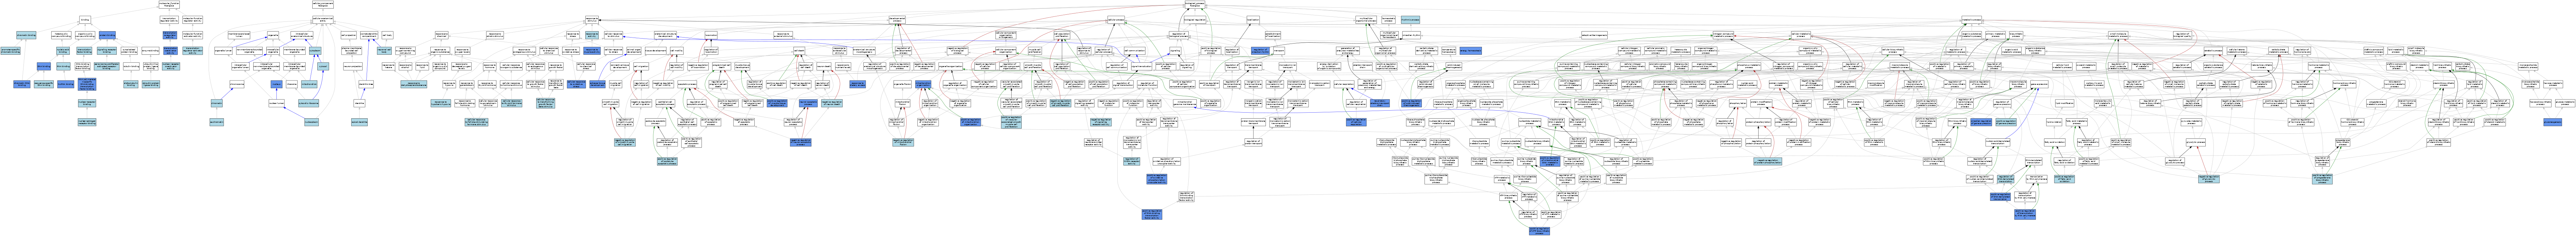This screenshot has height=236, width=2576.
Task: Click the temperature homeostasis node
Action: pyautogui.click(x=1449, y=51)
